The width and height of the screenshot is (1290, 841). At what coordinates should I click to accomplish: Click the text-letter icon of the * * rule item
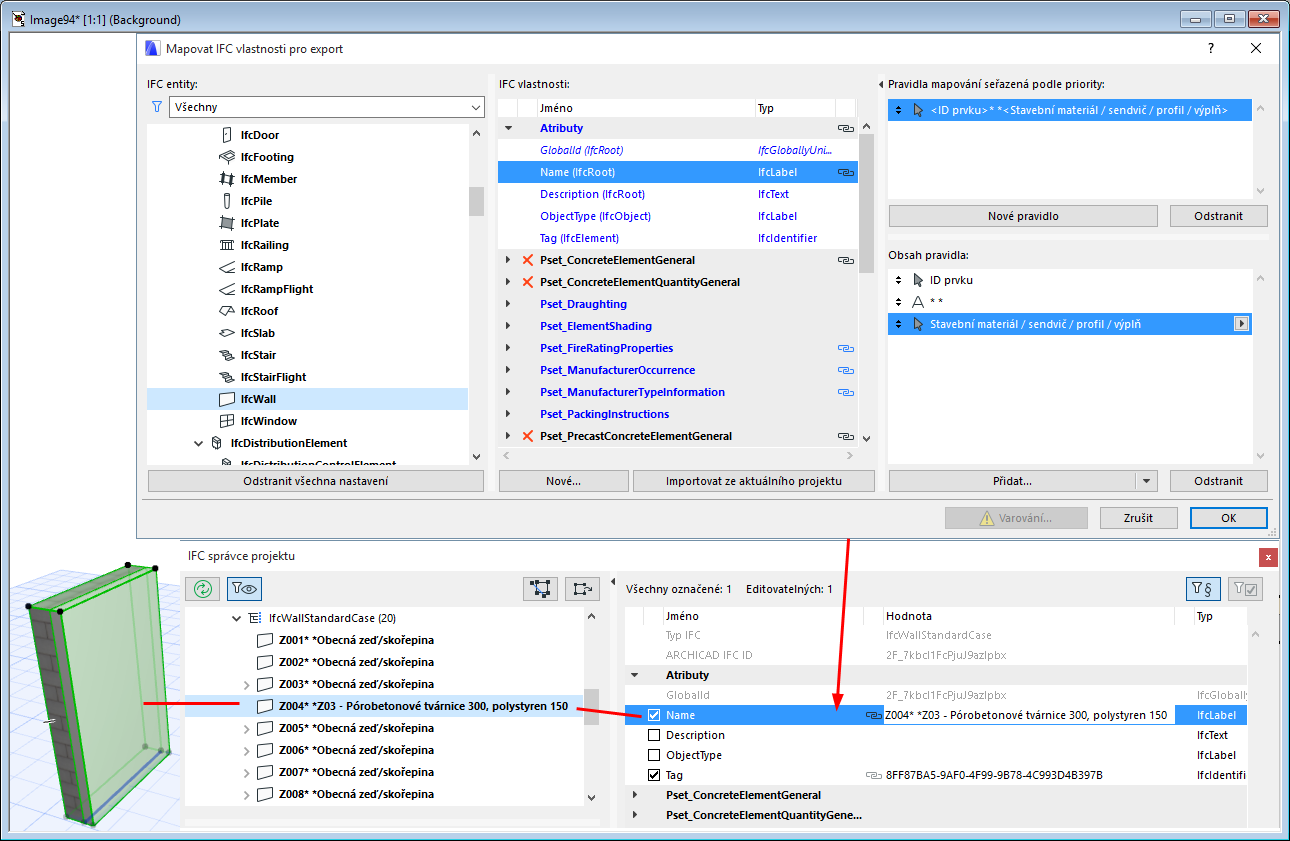click(x=919, y=302)
